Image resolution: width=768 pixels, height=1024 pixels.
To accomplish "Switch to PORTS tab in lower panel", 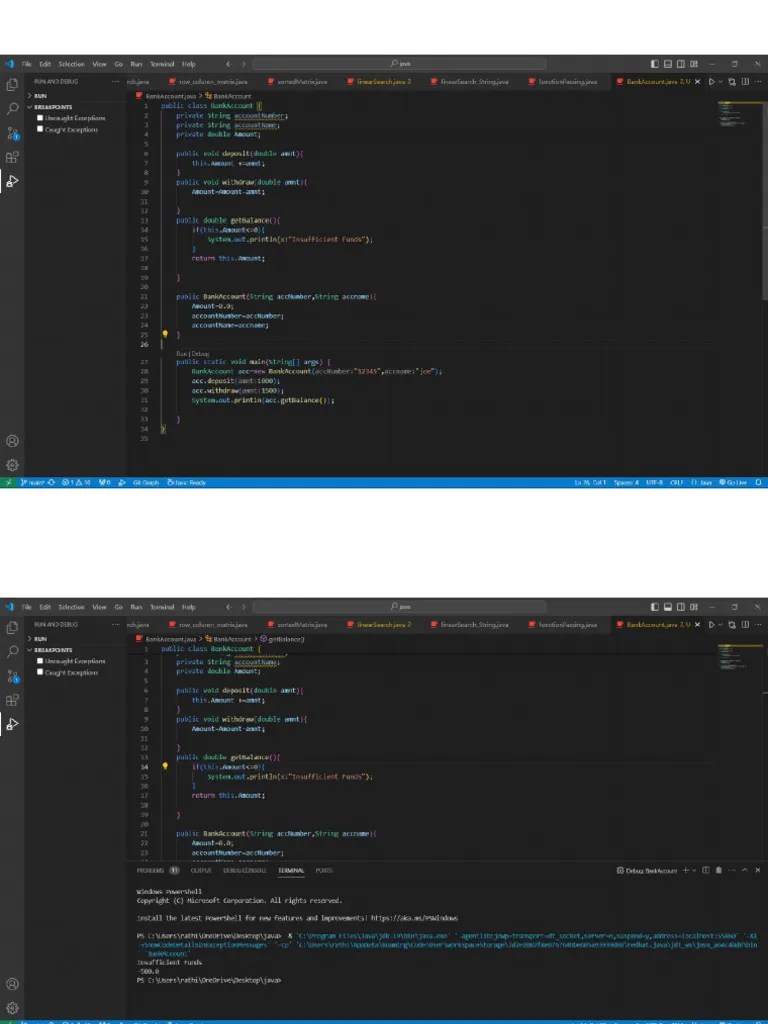I will 324,870.
